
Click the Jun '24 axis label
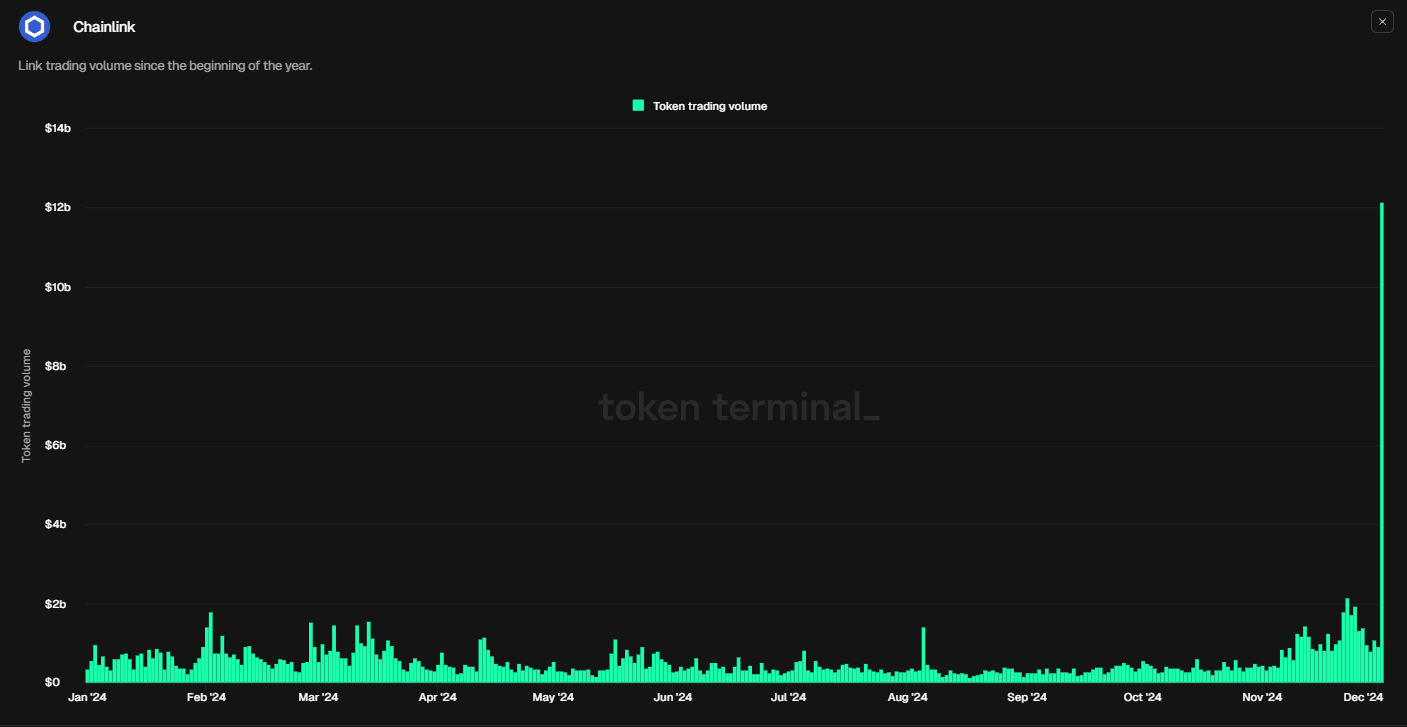[673, 697]
